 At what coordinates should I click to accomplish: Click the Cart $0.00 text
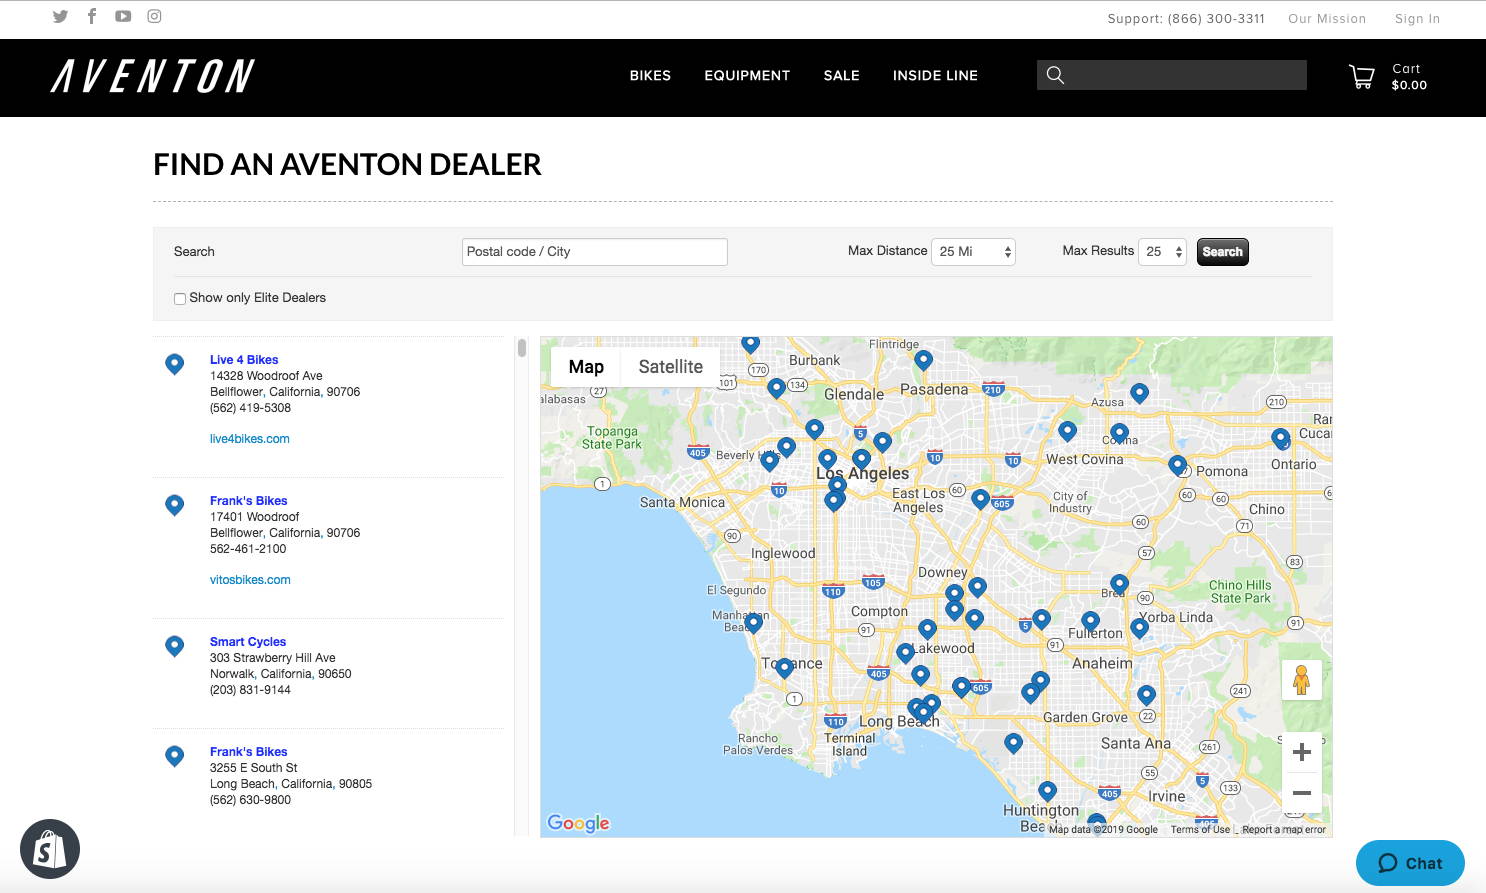(x=1409, y=77)
